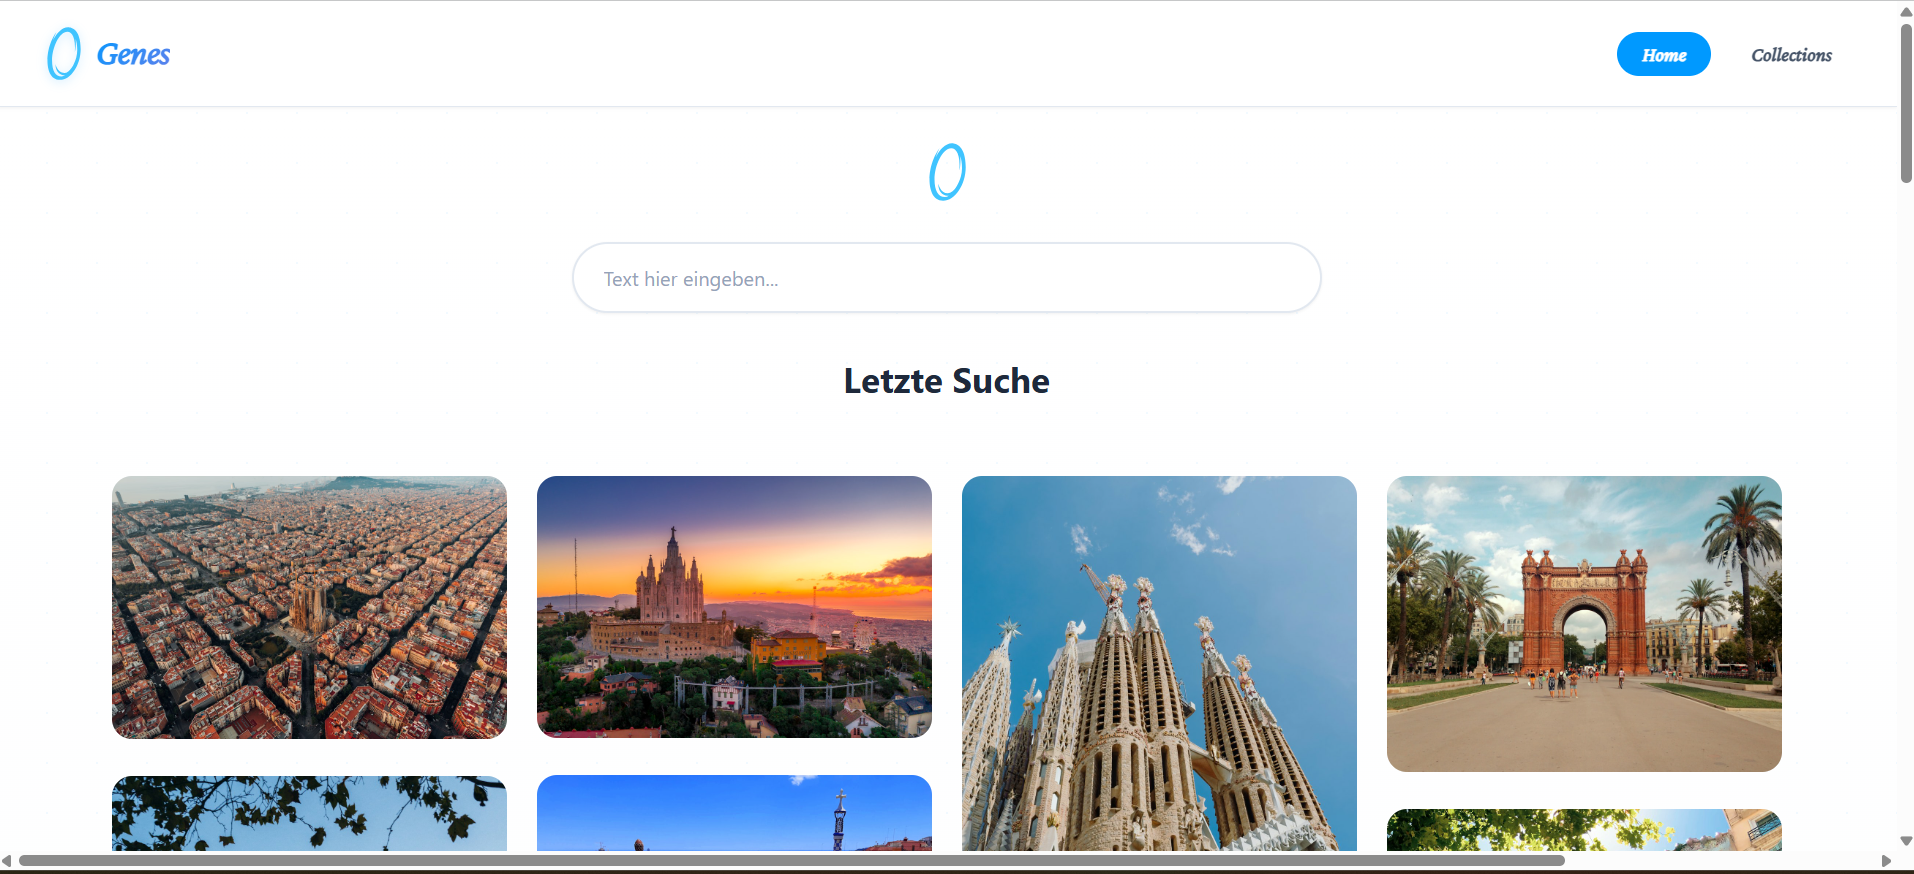Screen dimensions: 1914x874
Task: Open the red brick triumphal arch photo
Action: point(1584,623)
